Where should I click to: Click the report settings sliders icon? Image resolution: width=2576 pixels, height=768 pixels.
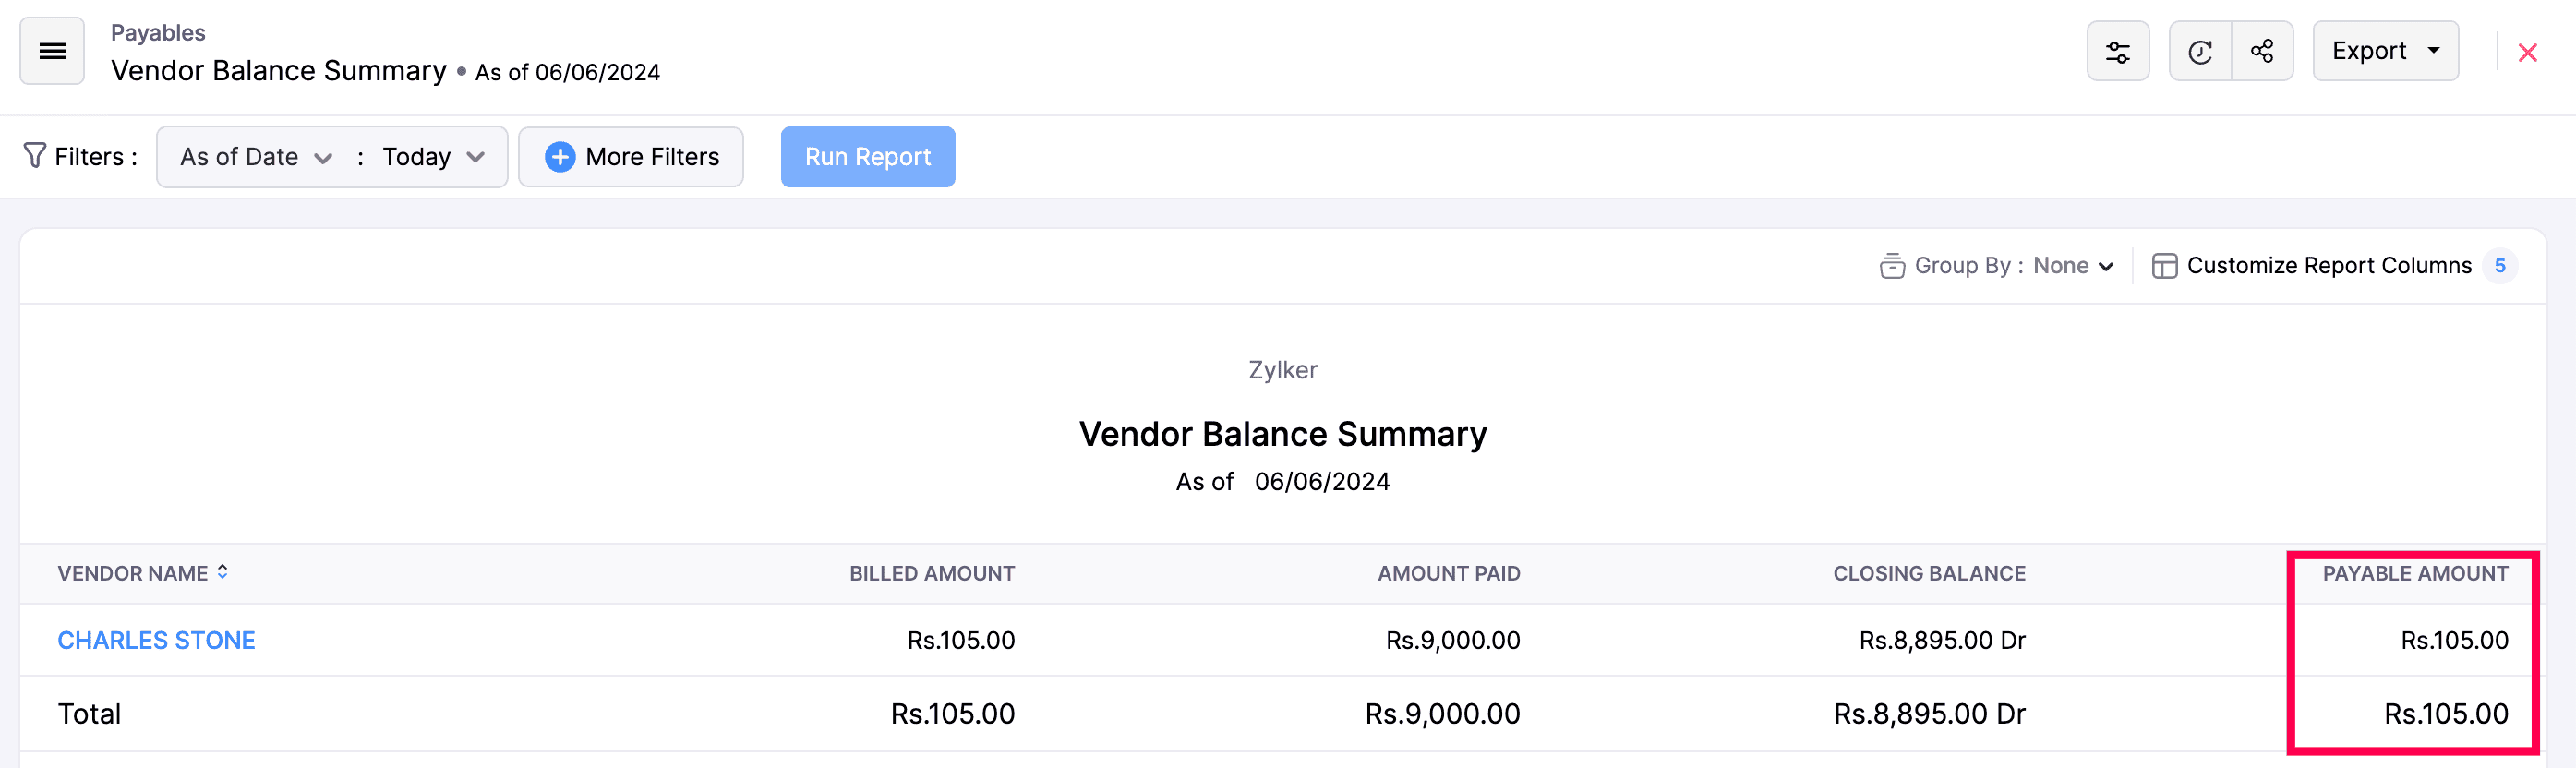tap(2117, 51)
